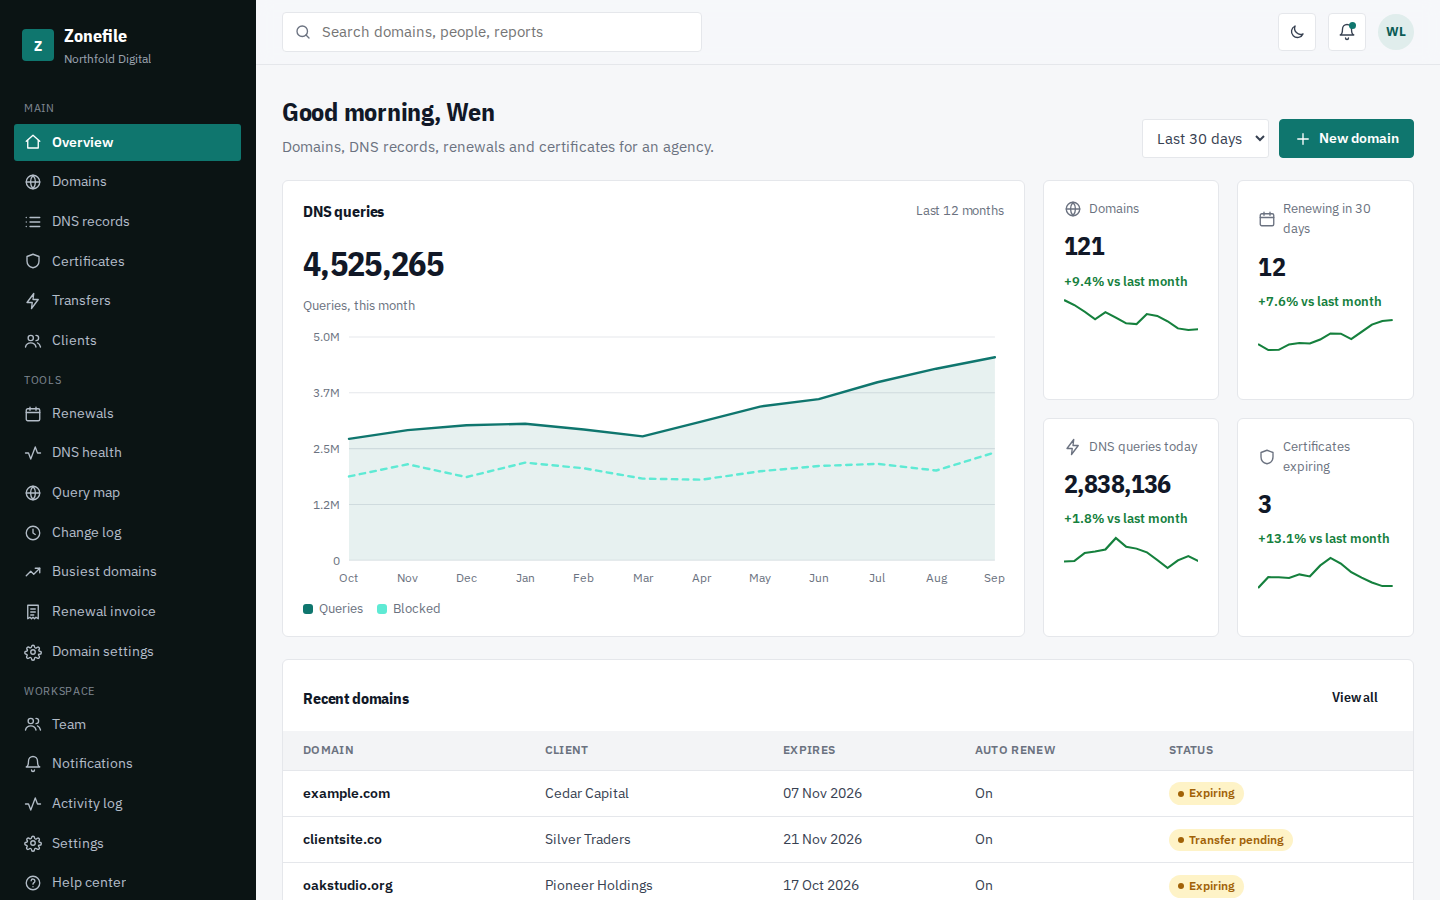Click the Domain settings gear icon
Screen dimensions: 1440x900
point(33,652)
